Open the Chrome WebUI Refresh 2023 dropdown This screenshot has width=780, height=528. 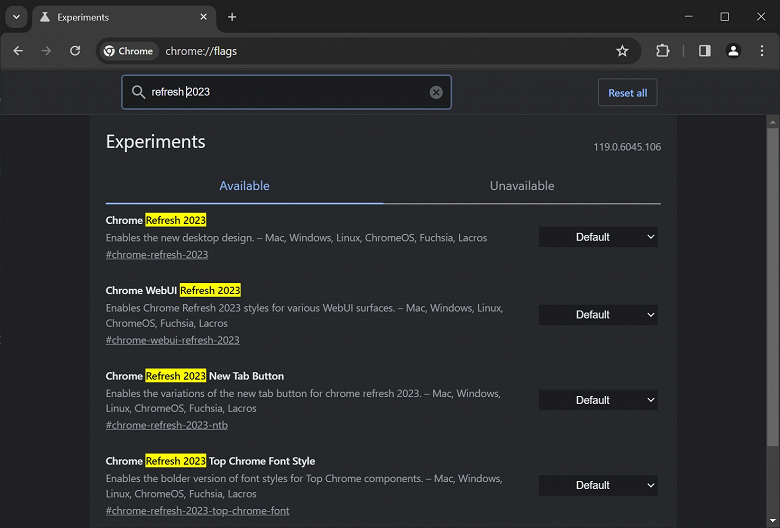pos(598,315)
